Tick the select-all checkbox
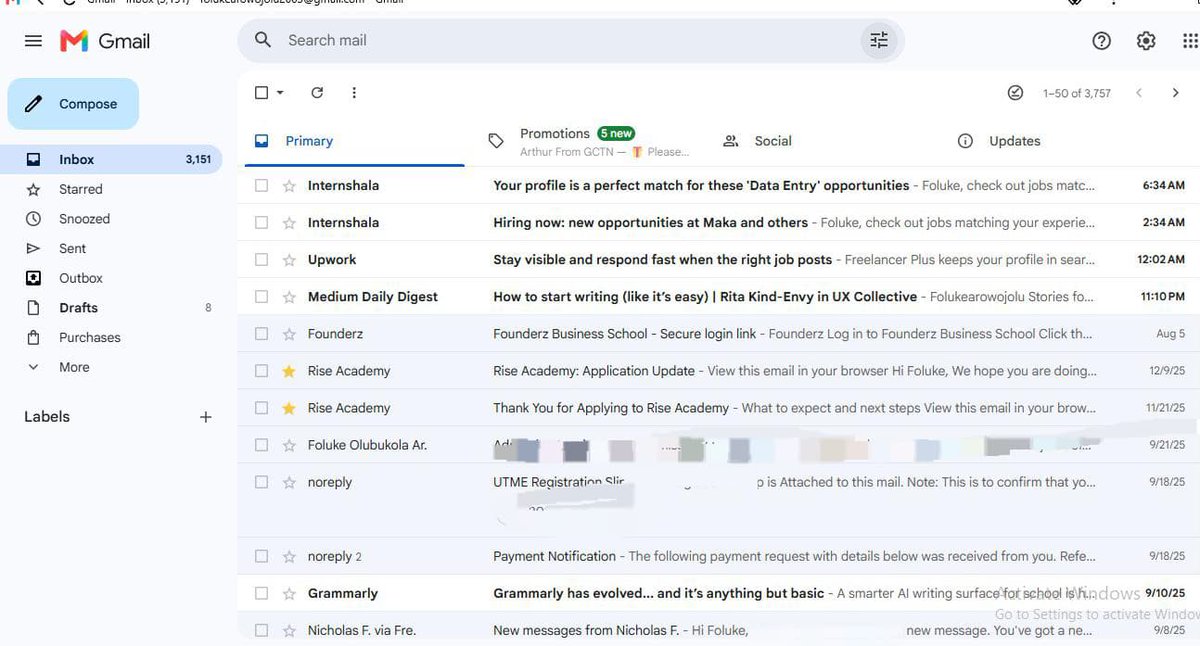The image size is (1200, 646). (261, 93)
